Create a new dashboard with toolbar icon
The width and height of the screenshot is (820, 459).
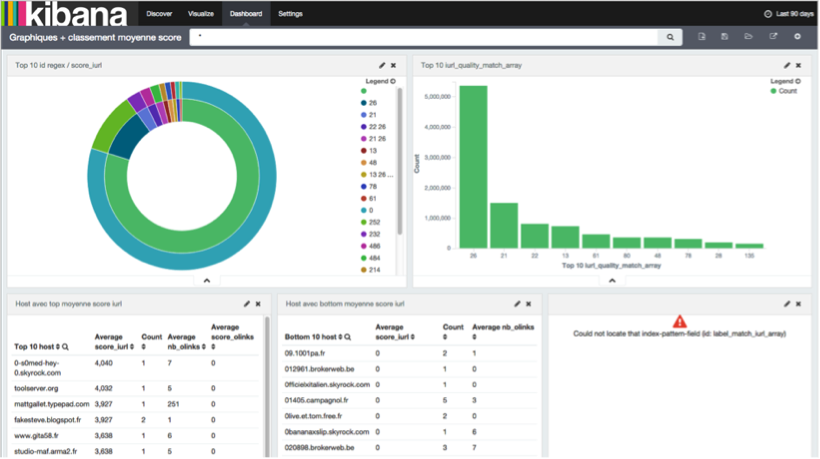pyautogui.click(x=702, y=37)
